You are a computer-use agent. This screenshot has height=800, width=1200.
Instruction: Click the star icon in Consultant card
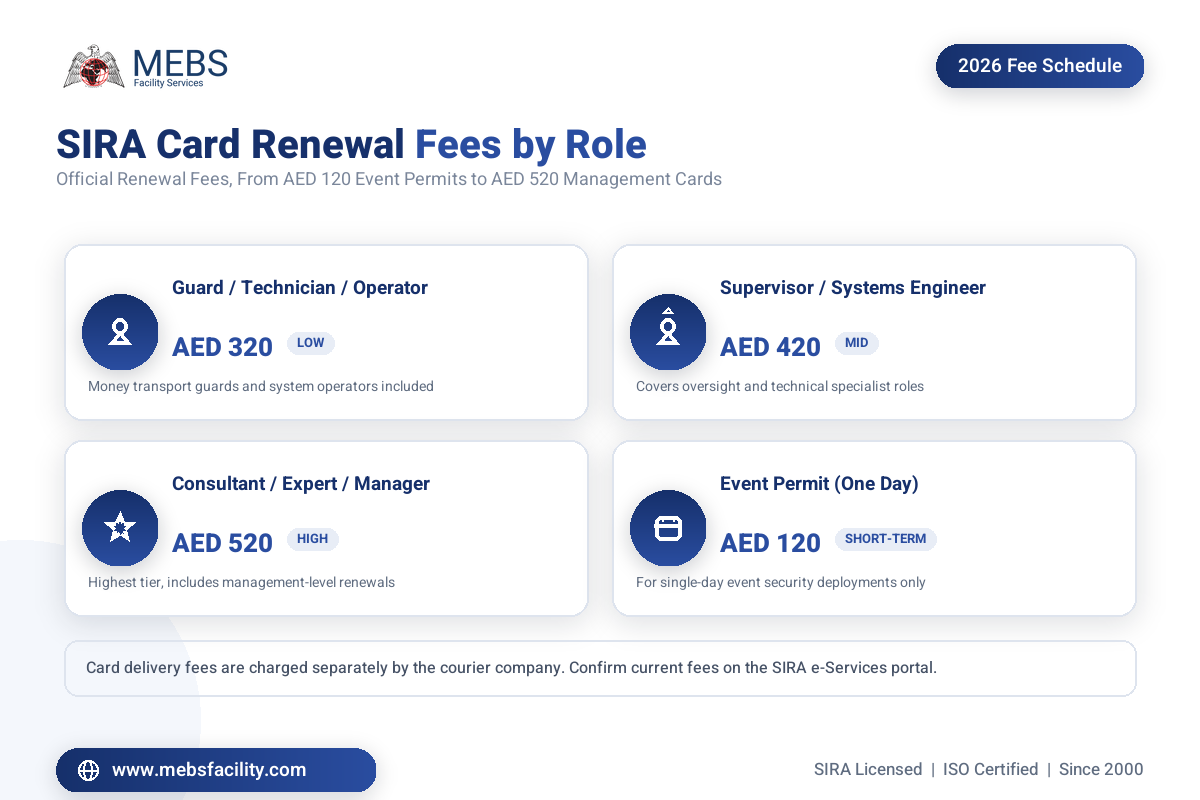(x=120, y=528)
